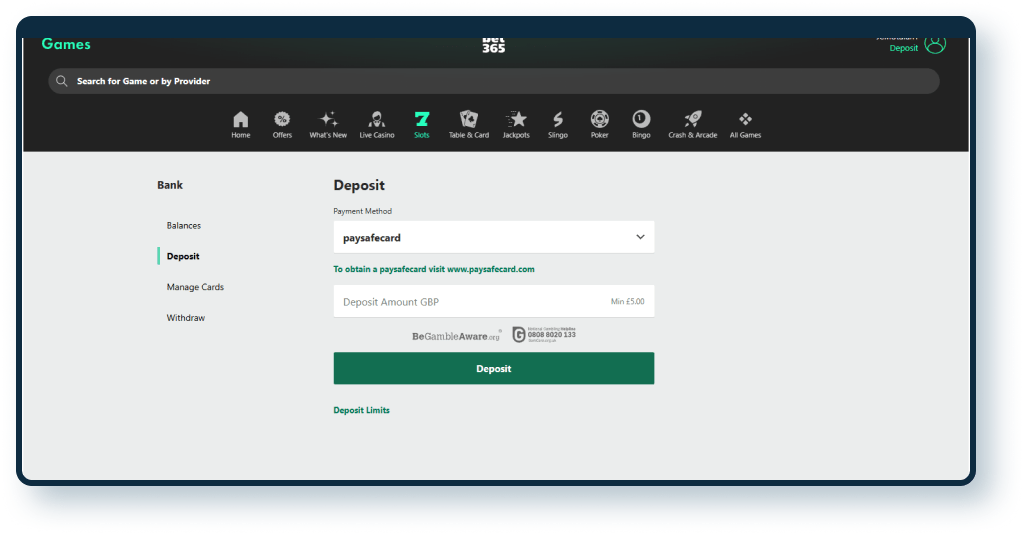
Task: Open What's New games category
Action: click(328, 124)
